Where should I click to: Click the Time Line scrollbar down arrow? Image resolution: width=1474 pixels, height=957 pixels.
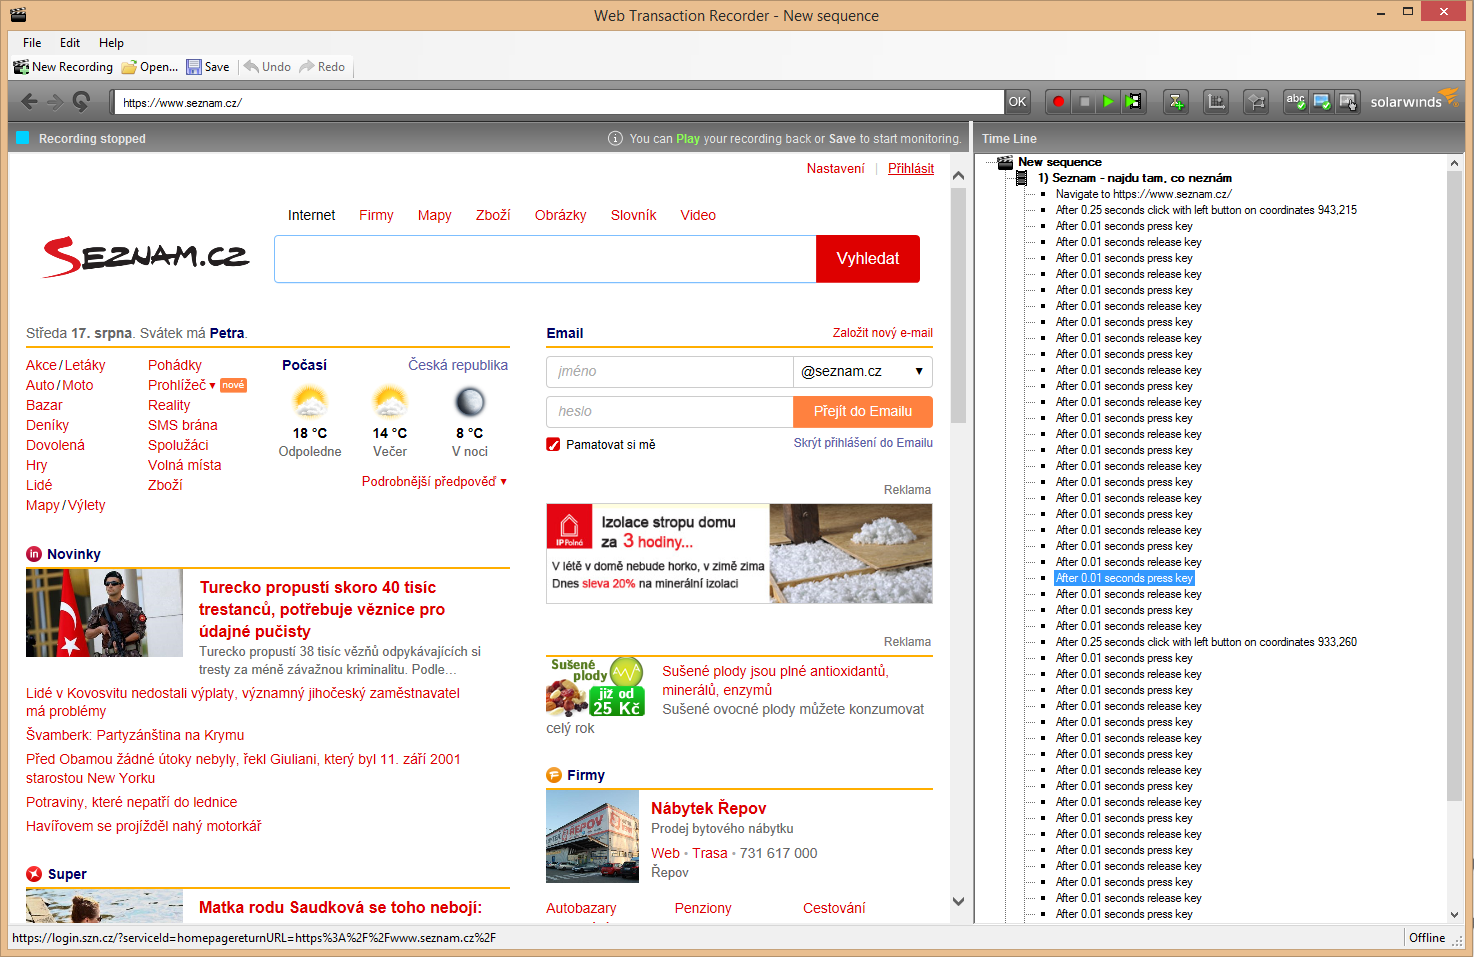point(1455,914)
